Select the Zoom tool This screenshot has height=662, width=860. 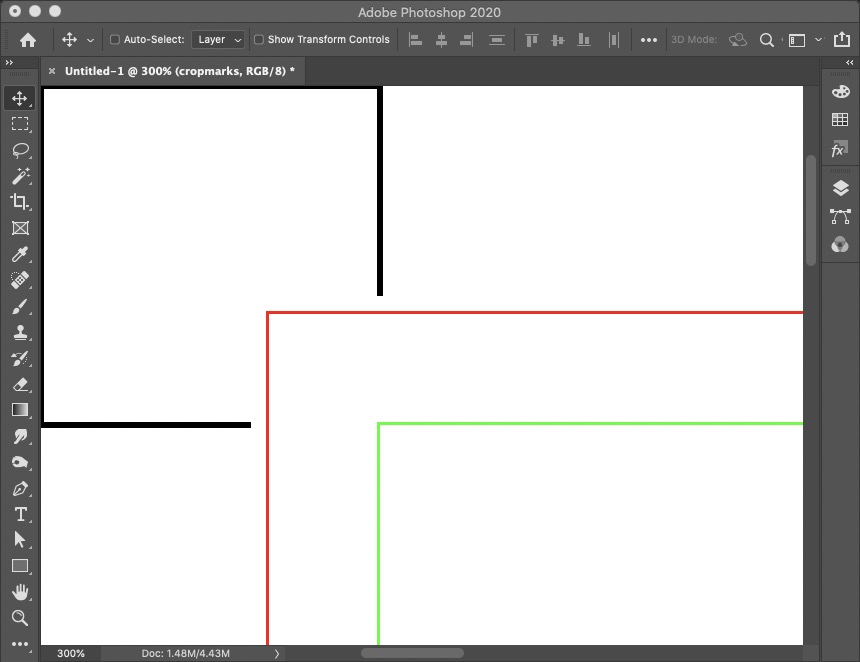pos(20,618)
